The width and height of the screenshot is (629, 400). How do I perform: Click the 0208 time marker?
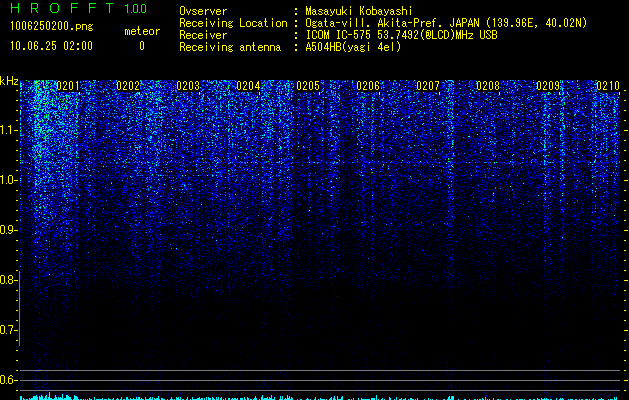coord(488,86)
